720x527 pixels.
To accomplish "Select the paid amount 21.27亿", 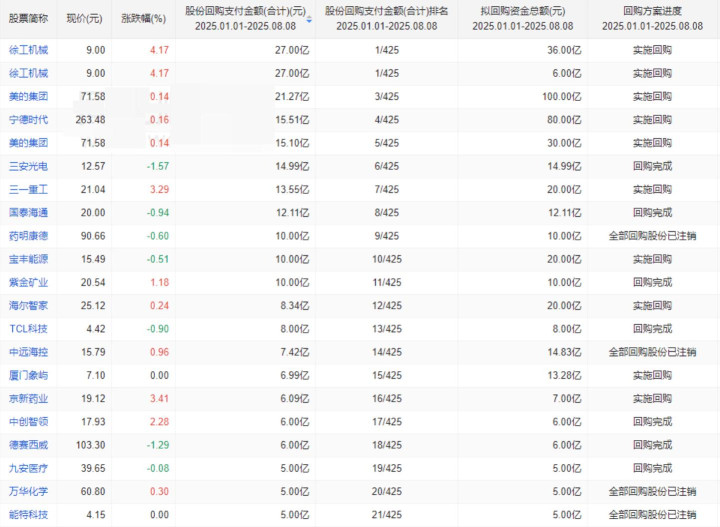I will [x=292, y=96].
